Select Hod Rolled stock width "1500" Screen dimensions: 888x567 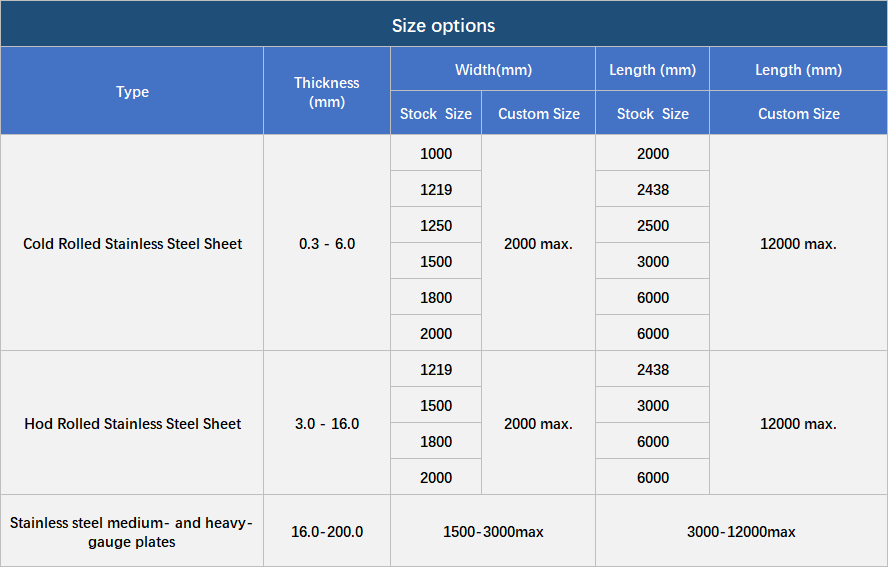coord(436,405)
